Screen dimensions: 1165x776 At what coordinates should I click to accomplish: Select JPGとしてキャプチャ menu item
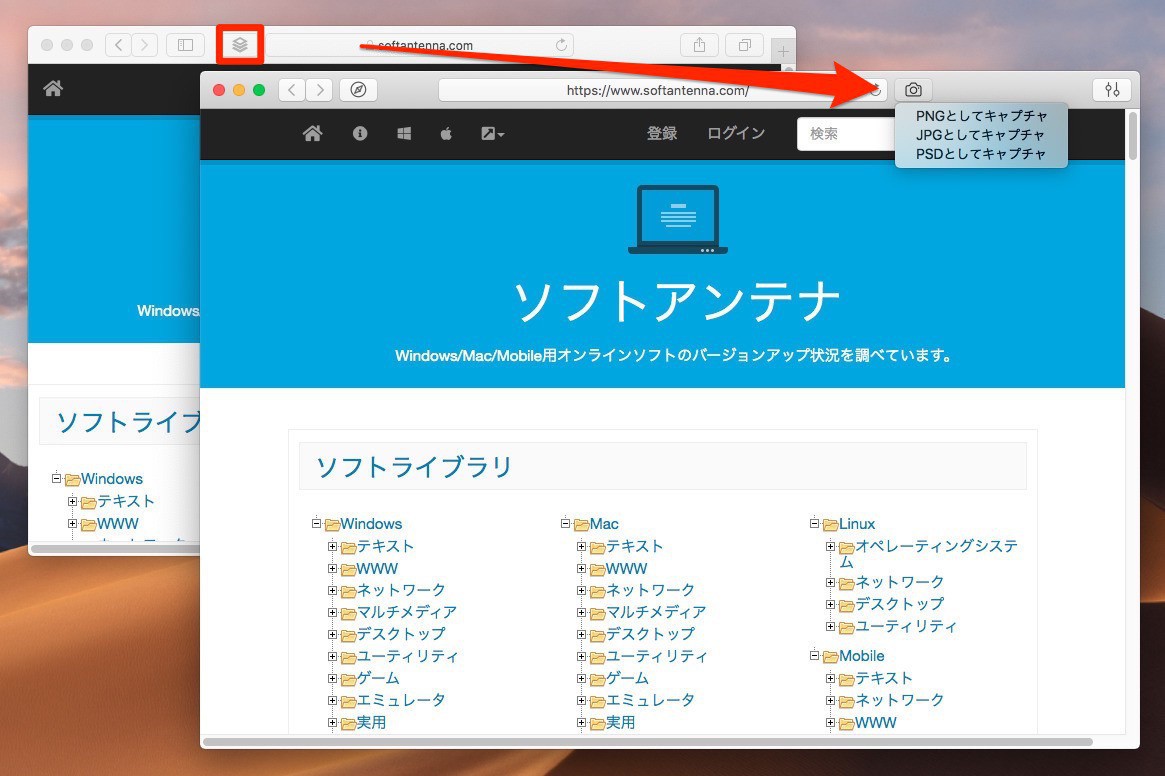980,135
